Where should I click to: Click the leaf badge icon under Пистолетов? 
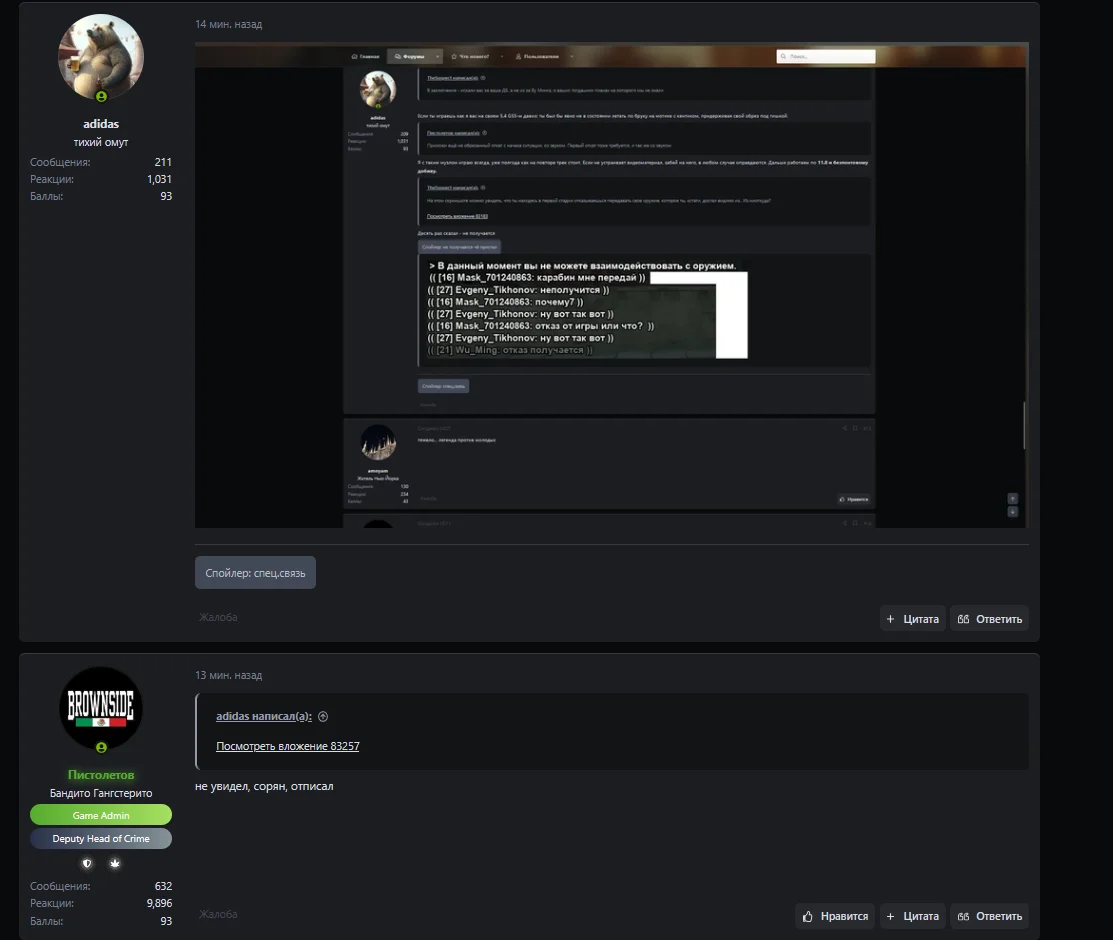[115, 863]
